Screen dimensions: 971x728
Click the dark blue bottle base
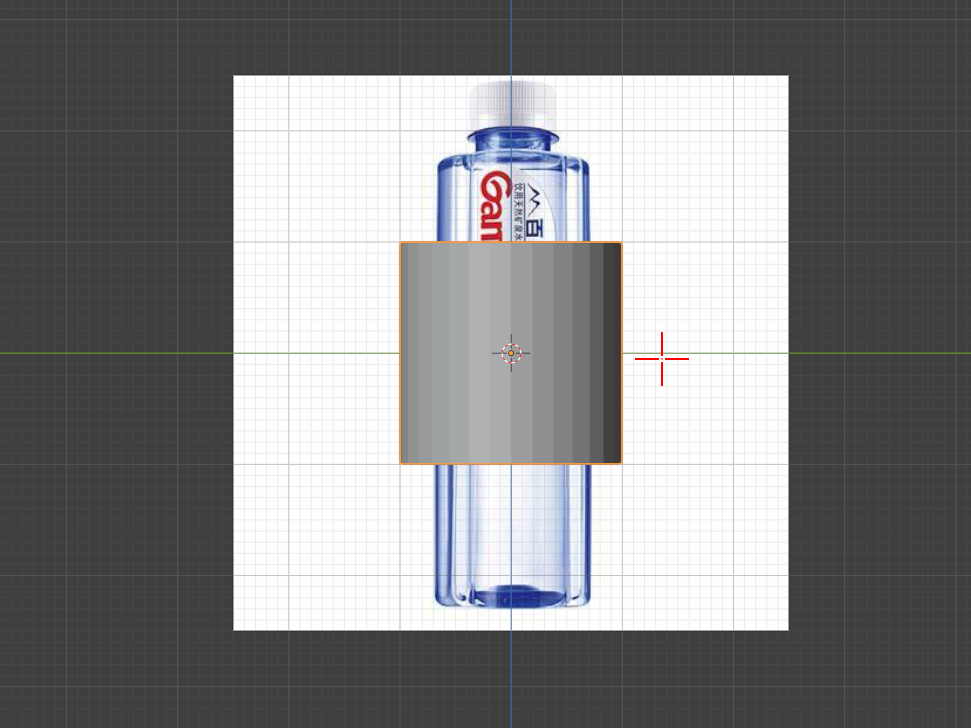pyautogui.click(x=518, y=596)
